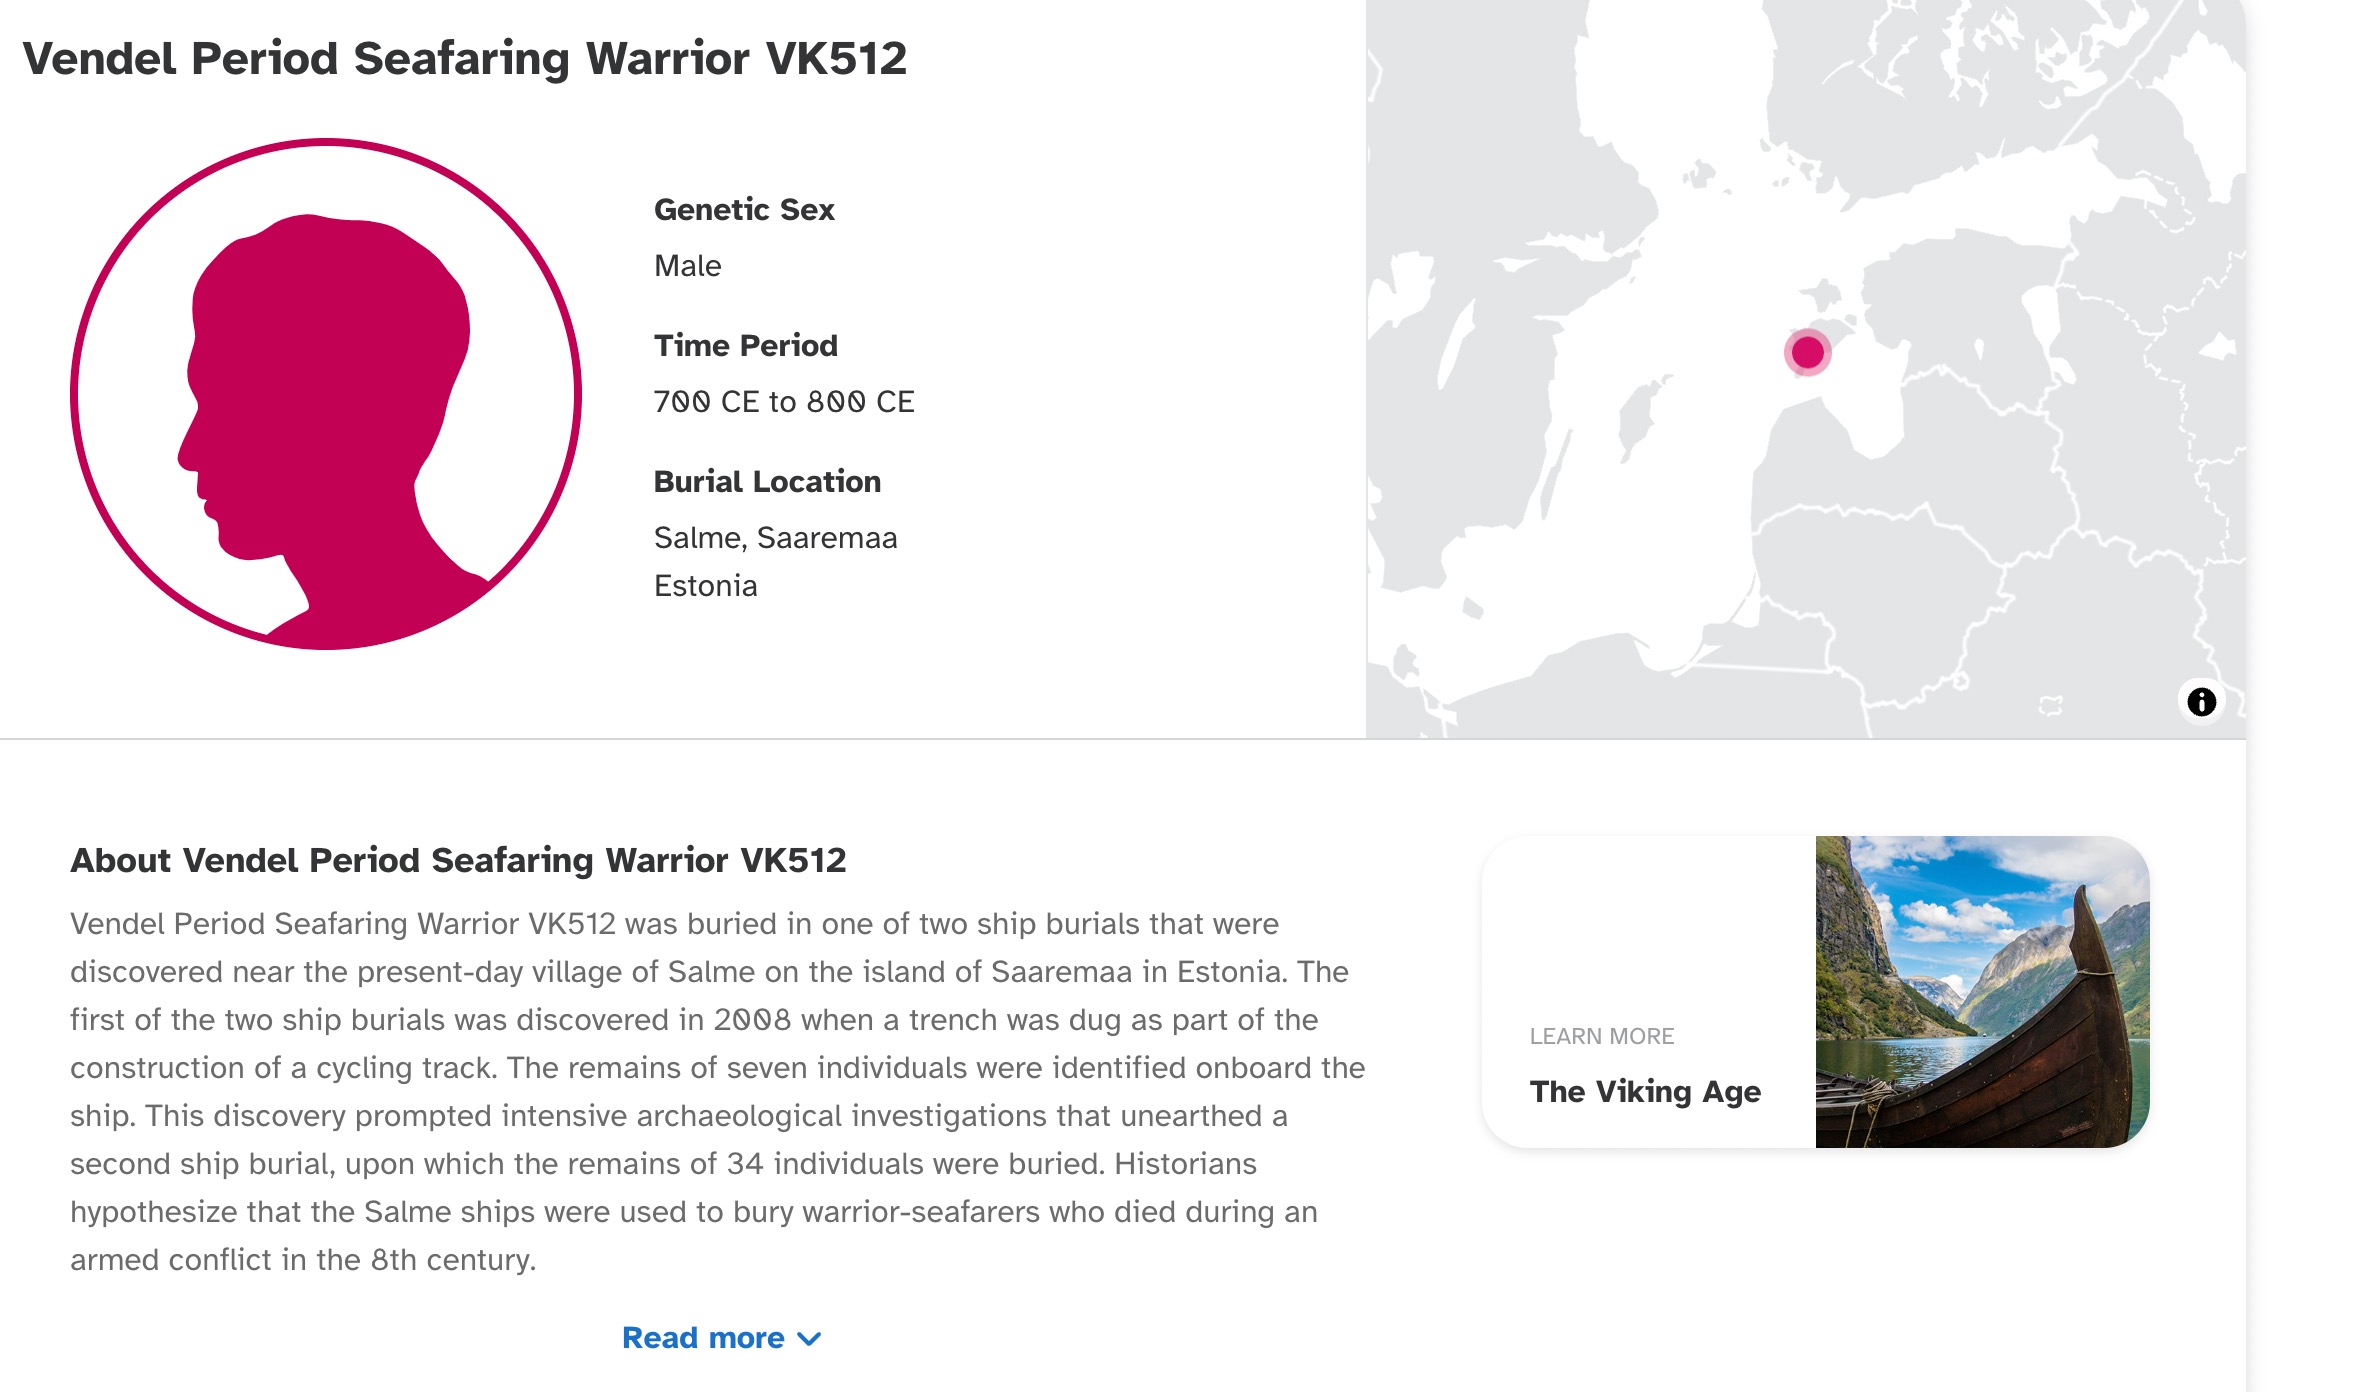
Task: Click the Genetic Sex heading
Action: click(x=744, y=210)
